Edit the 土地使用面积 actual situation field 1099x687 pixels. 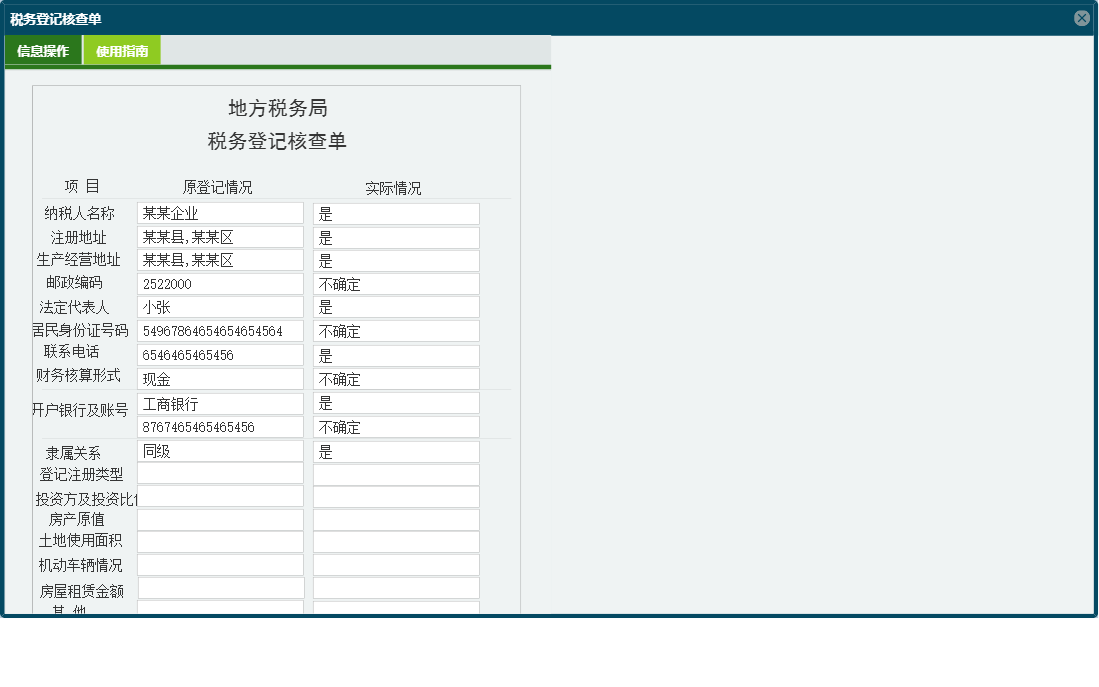pyautogui.click(x=395, y=541)
